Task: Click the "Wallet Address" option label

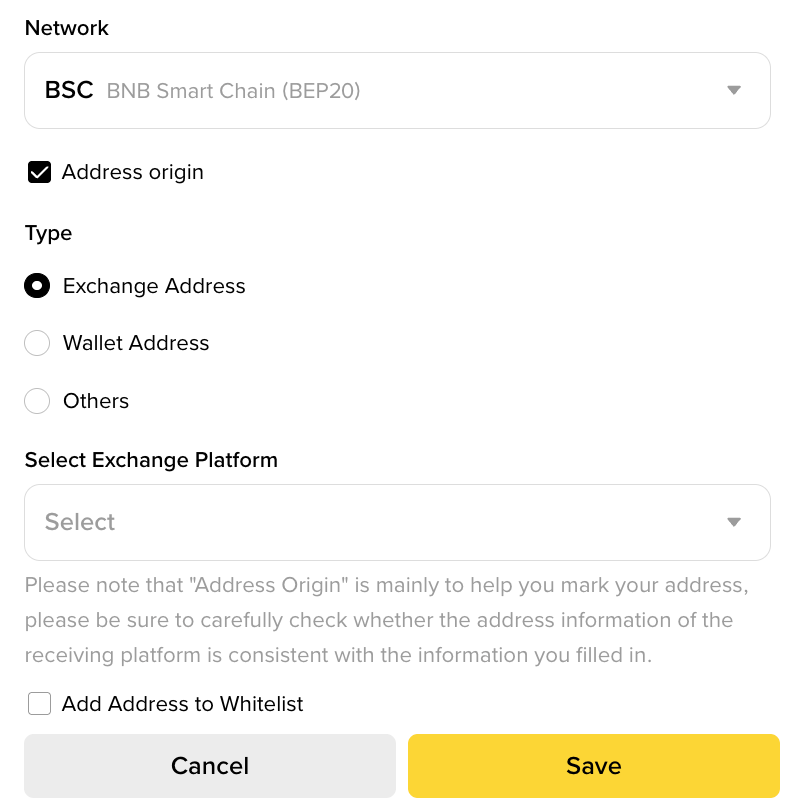Action: point(136,343)
